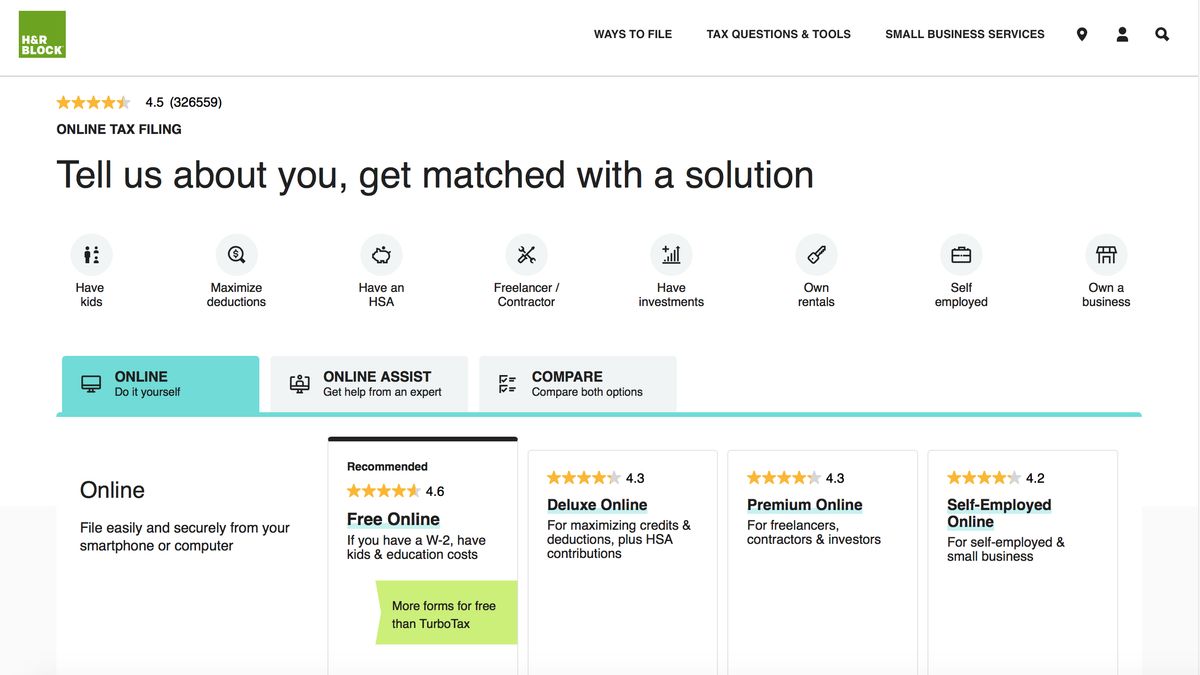Switch to the ONLINE ASSIST tab
The height and width of the screenshot is (675, 1200).
[368, 383]
